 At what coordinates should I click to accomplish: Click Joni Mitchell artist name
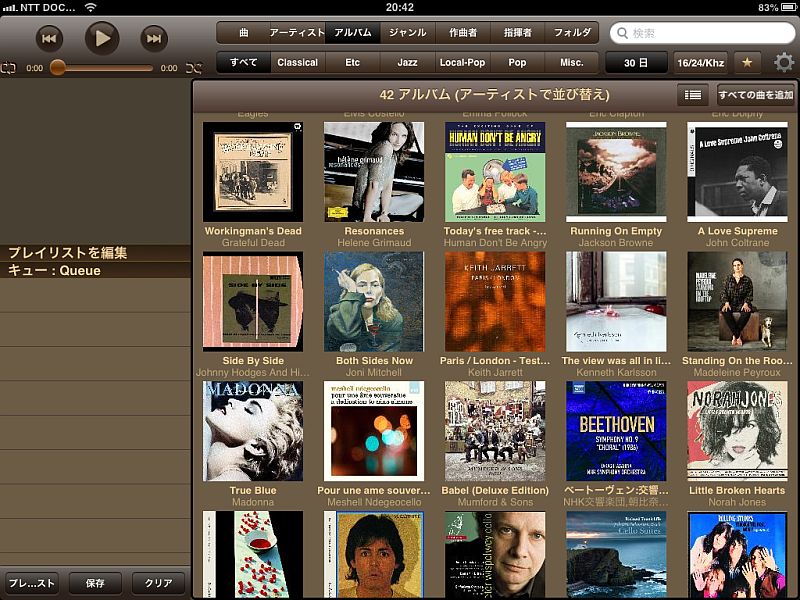[374, 372]
